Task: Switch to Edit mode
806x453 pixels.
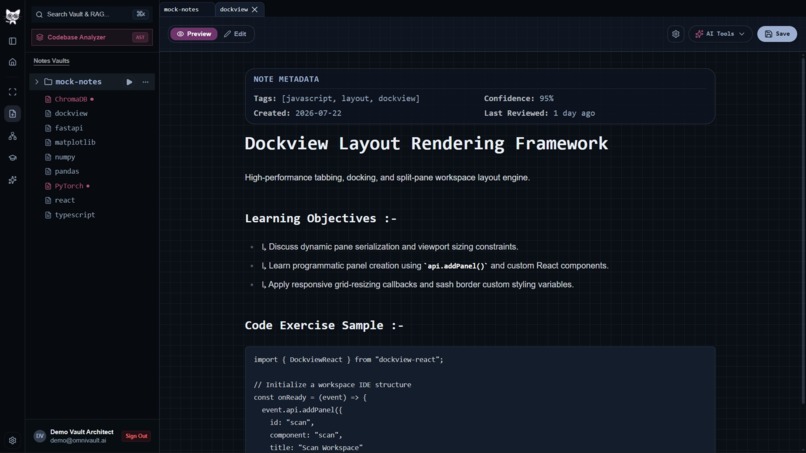Action: [x=235, y=34]
